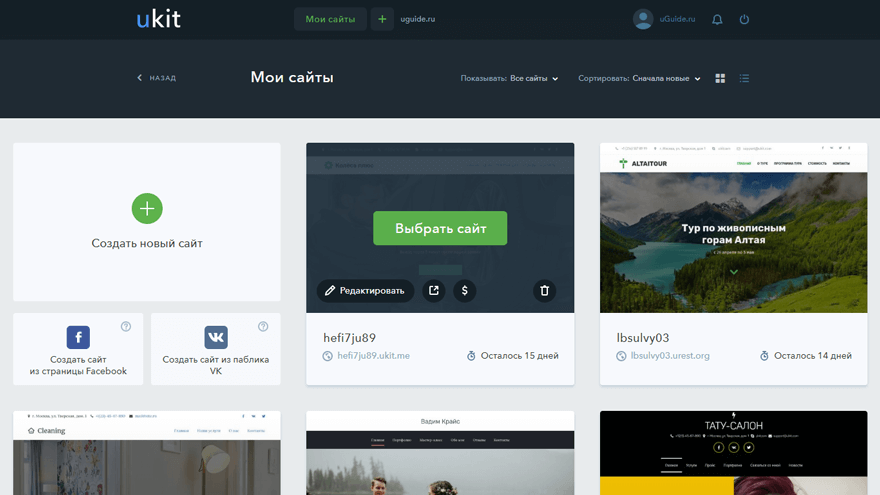Click Редактировать on hefi7ju89 card
Screen dimensions: 880x495
click(x=365, y=291)
